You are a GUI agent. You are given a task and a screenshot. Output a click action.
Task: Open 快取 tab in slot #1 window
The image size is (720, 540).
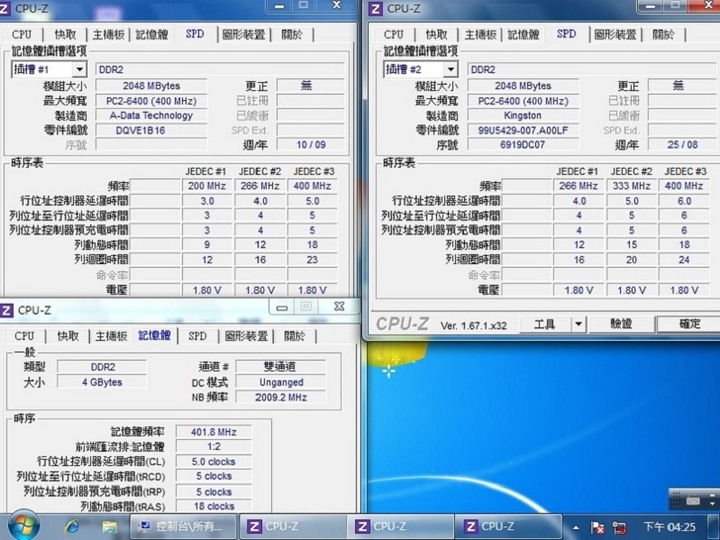point(65,34)
